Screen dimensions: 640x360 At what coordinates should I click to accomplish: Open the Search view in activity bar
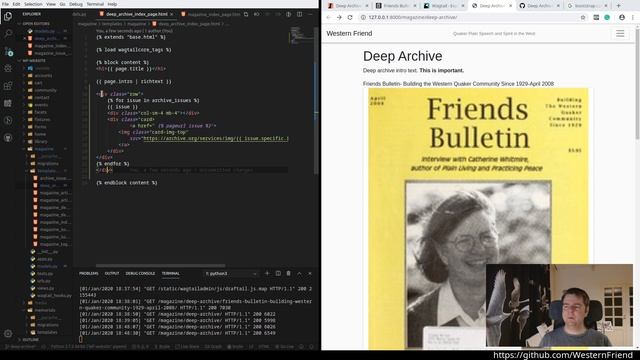coord(8,33)
